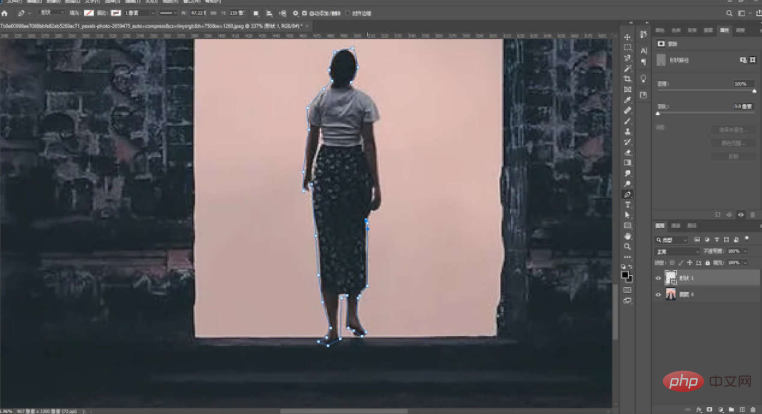Click the stroke color swatch
This screenshot has width=762, height=414.
click(116, 13)
